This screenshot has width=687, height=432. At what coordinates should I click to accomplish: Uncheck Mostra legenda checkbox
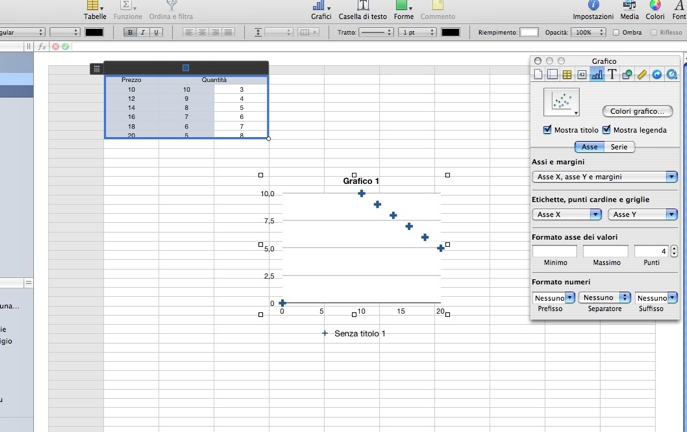pyautogui.click(x=606, y=130)
